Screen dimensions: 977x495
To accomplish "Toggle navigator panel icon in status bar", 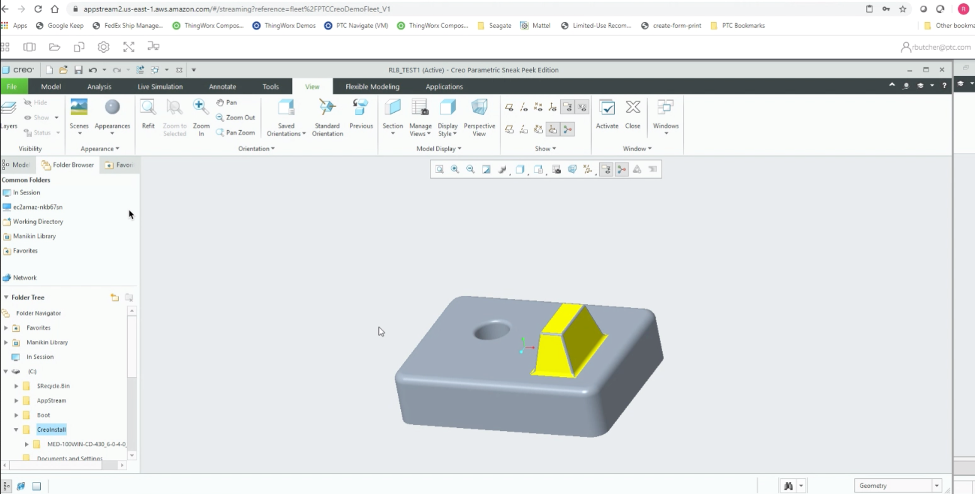I will (x=7, y=486).
